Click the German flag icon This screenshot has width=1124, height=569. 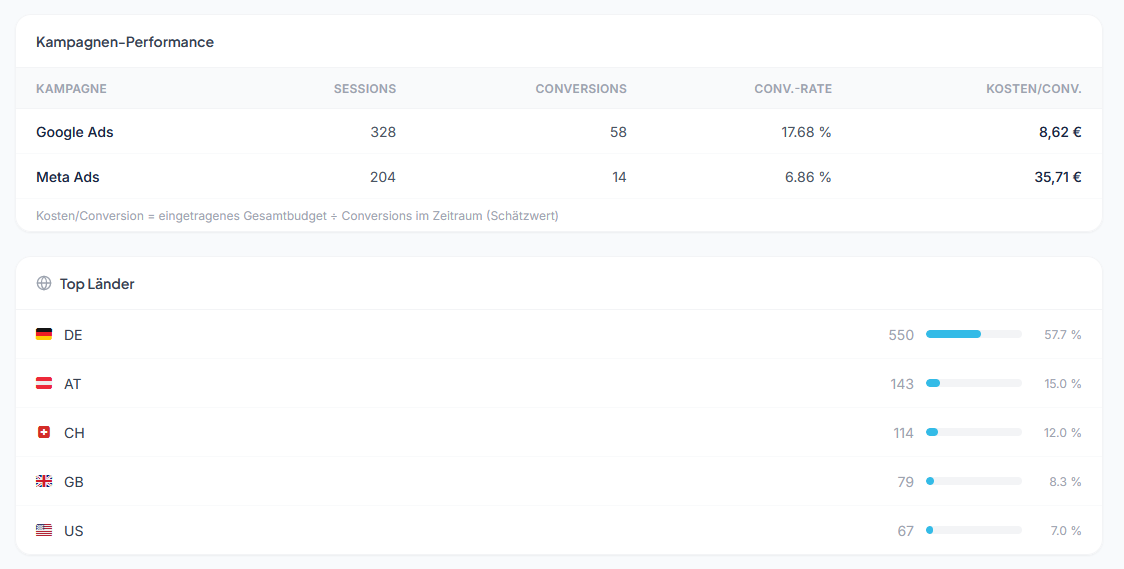pyautogui.click(x=44, y=334)
